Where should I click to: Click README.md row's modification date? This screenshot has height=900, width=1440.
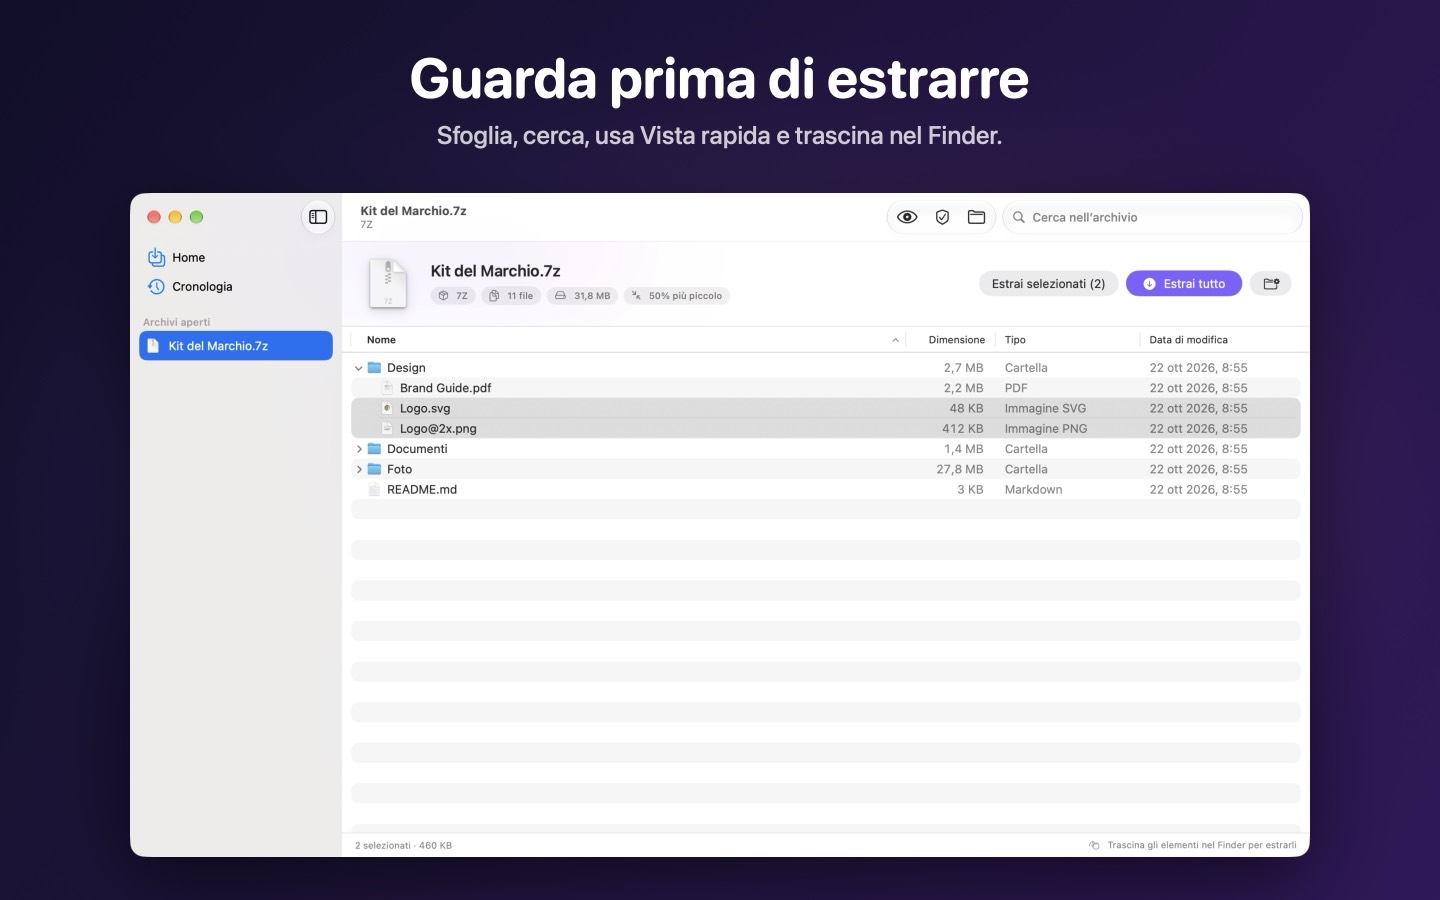[x=1198, y=489]
